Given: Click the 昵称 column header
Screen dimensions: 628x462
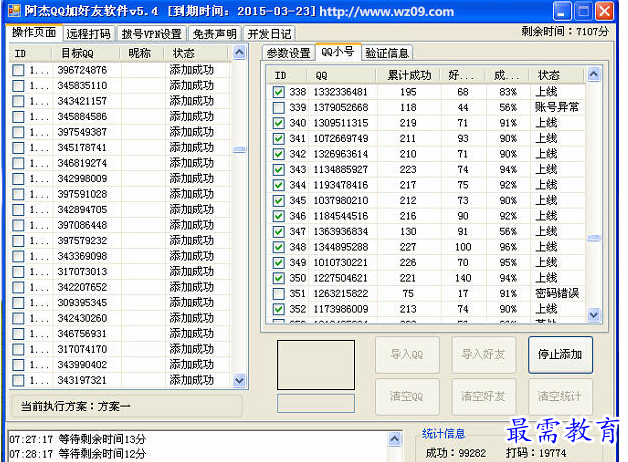Looking at the screenshot, I should [142, 53].
